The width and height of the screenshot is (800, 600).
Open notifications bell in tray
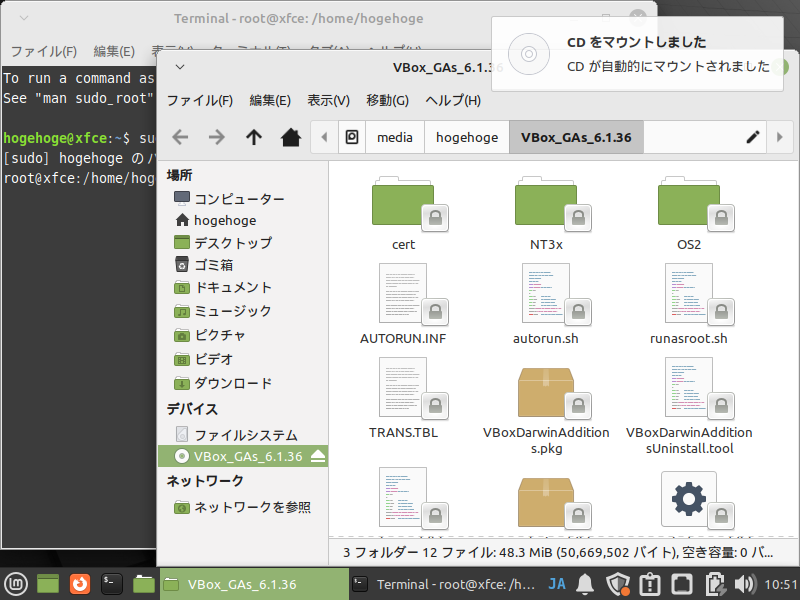point(585,584)
